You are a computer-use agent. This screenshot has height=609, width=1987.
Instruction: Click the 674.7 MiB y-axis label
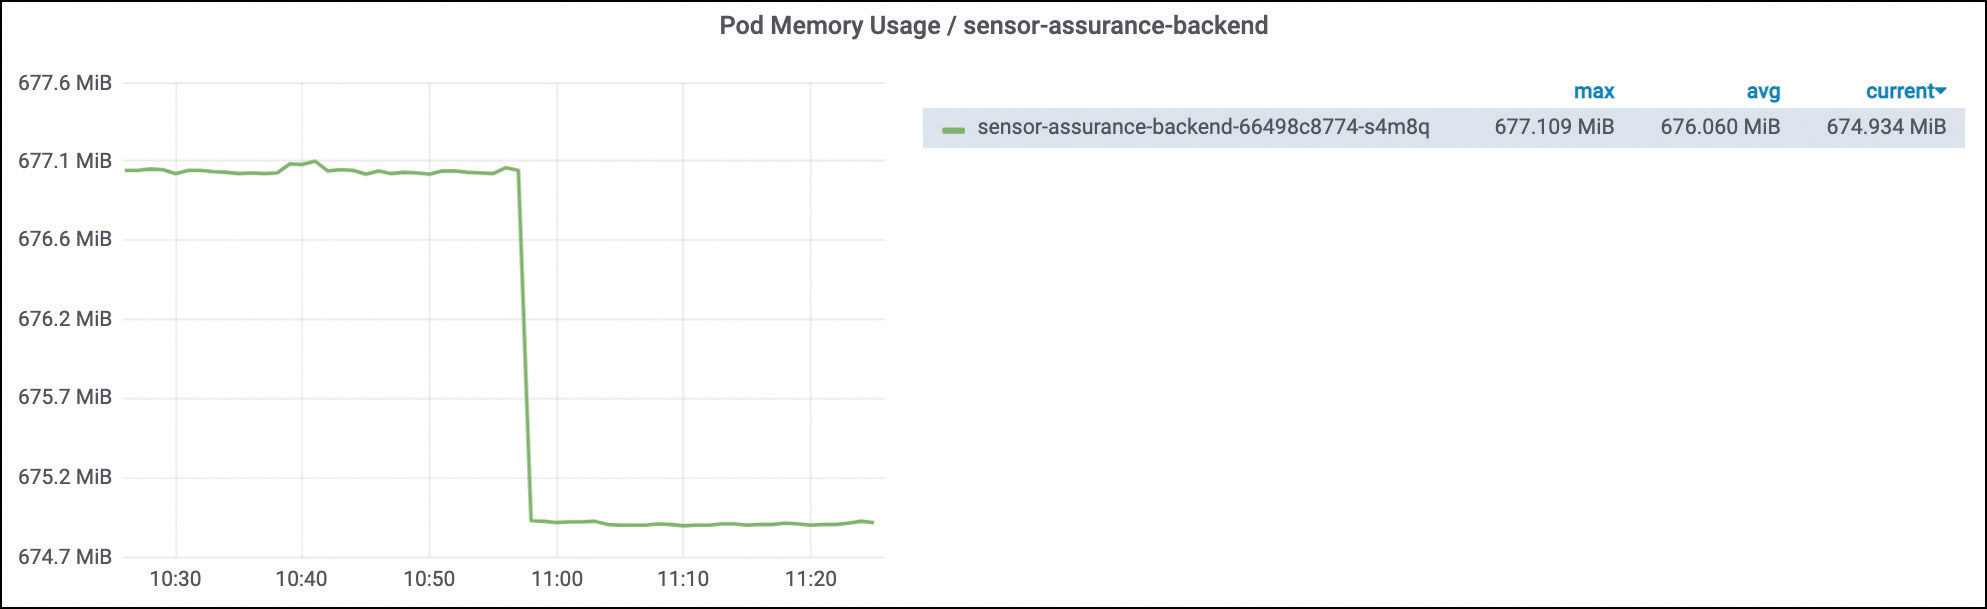pos(65,556)
